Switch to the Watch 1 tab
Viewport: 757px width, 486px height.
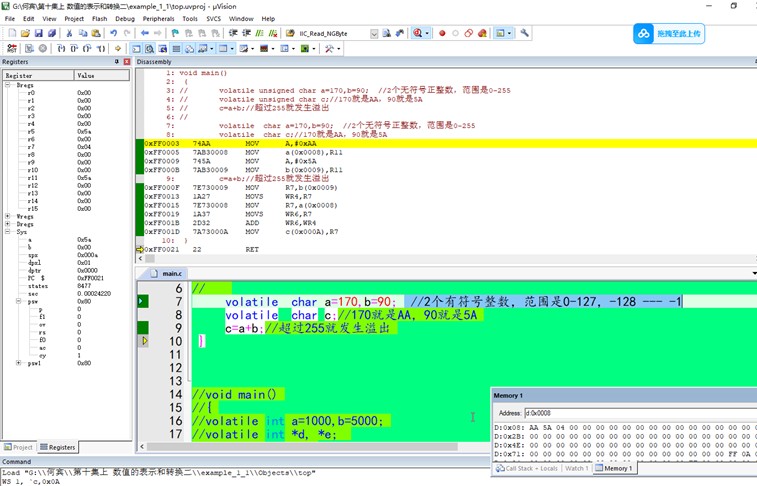point(576,468)
